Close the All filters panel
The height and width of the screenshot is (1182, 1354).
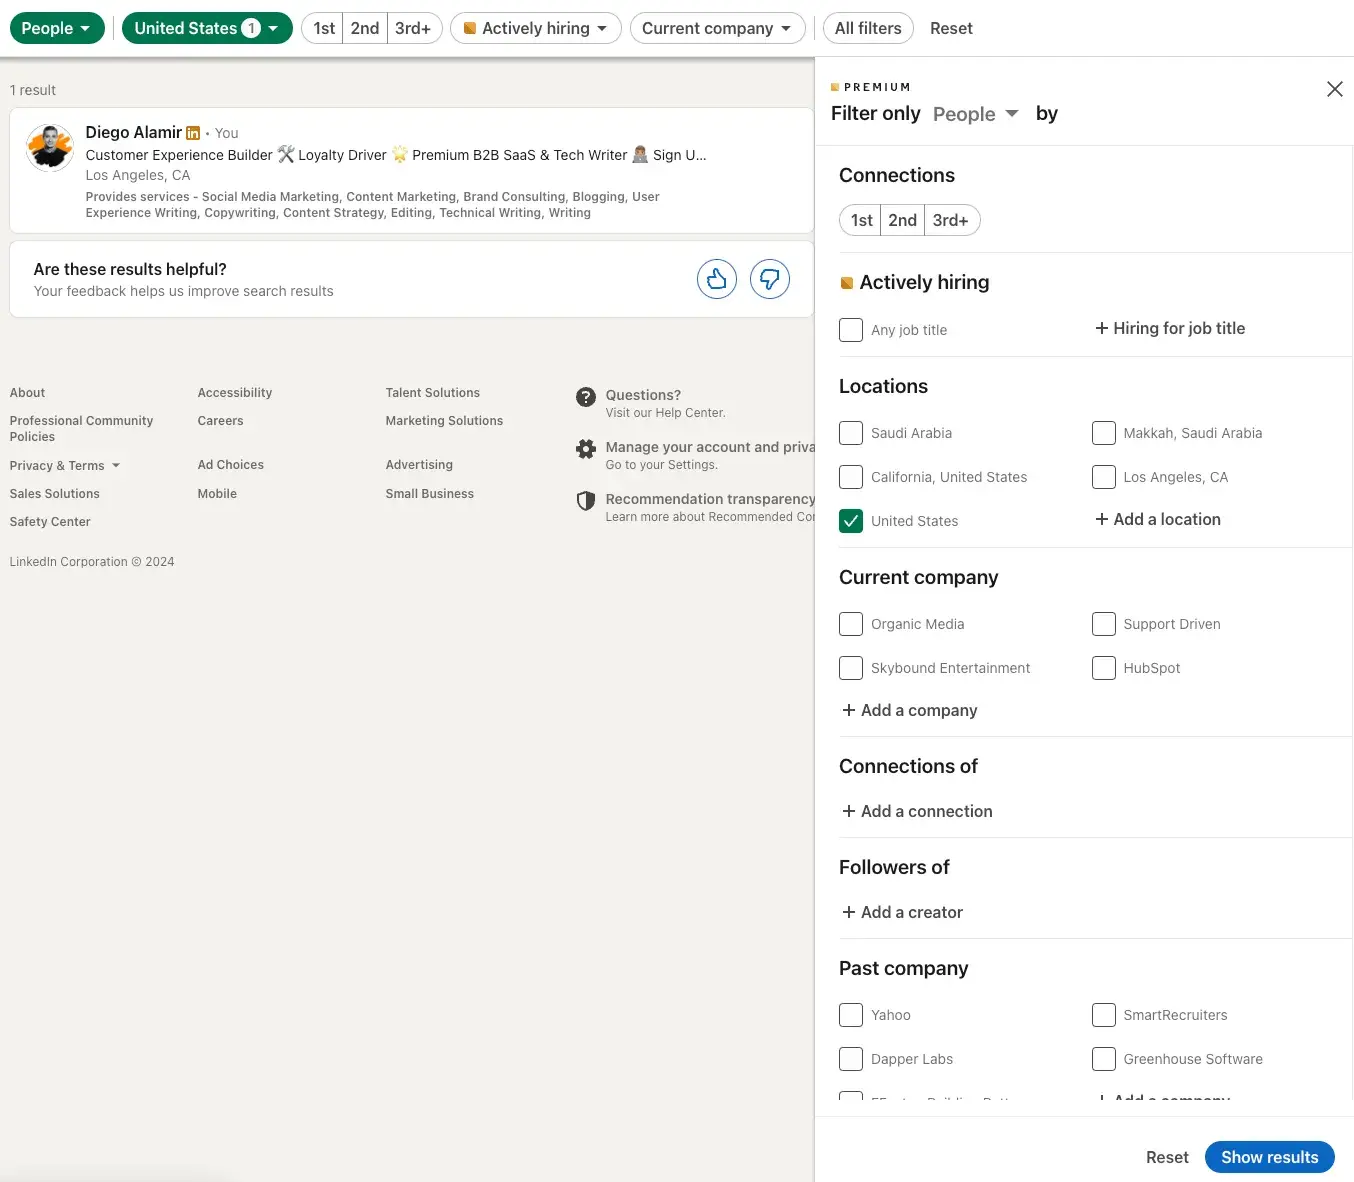(1334, 89)
